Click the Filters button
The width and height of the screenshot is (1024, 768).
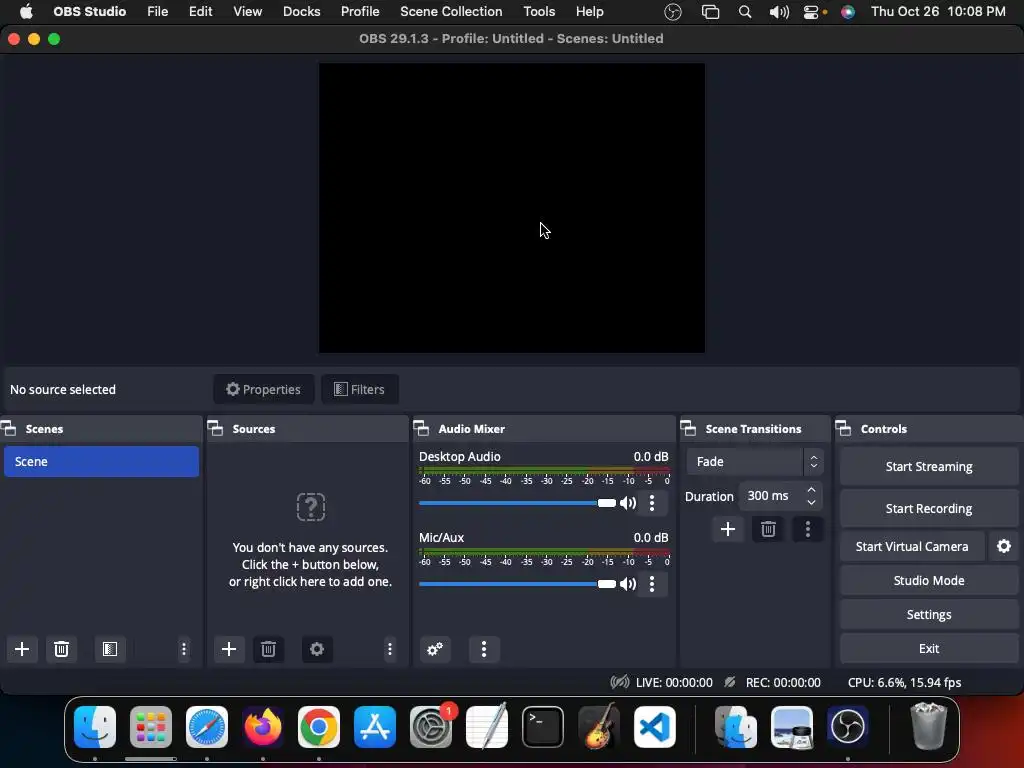click(x=360, y=389)
